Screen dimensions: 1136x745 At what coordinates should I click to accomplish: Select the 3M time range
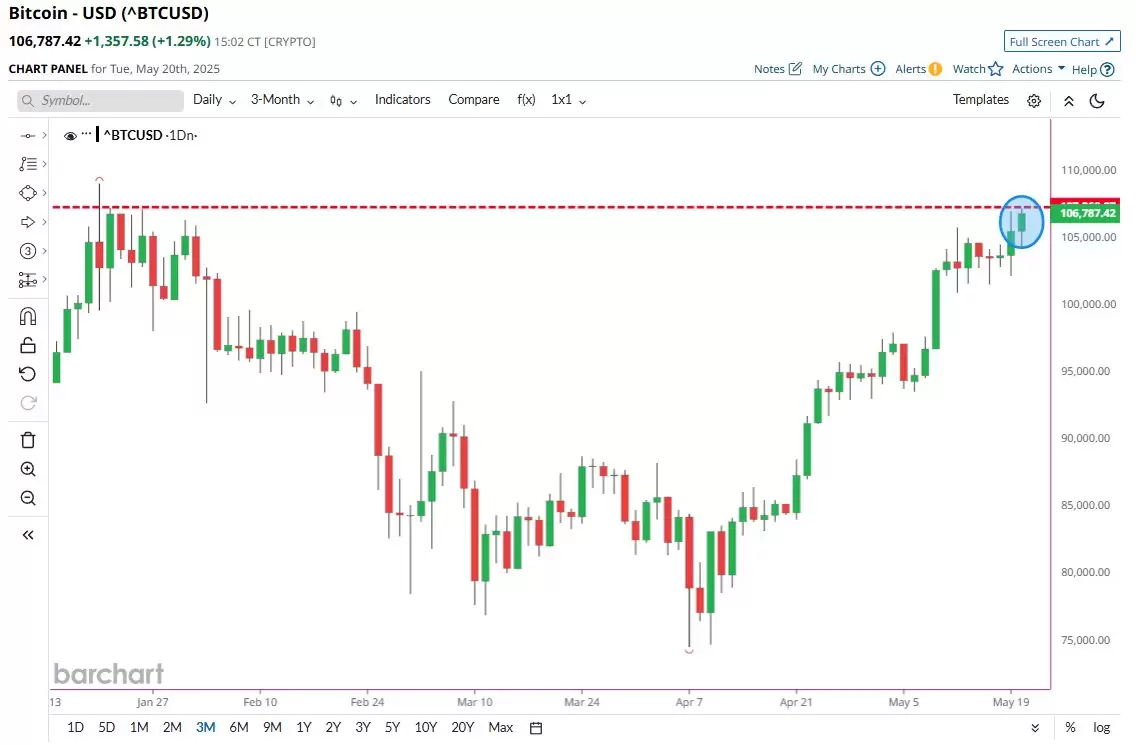point(206,727)
